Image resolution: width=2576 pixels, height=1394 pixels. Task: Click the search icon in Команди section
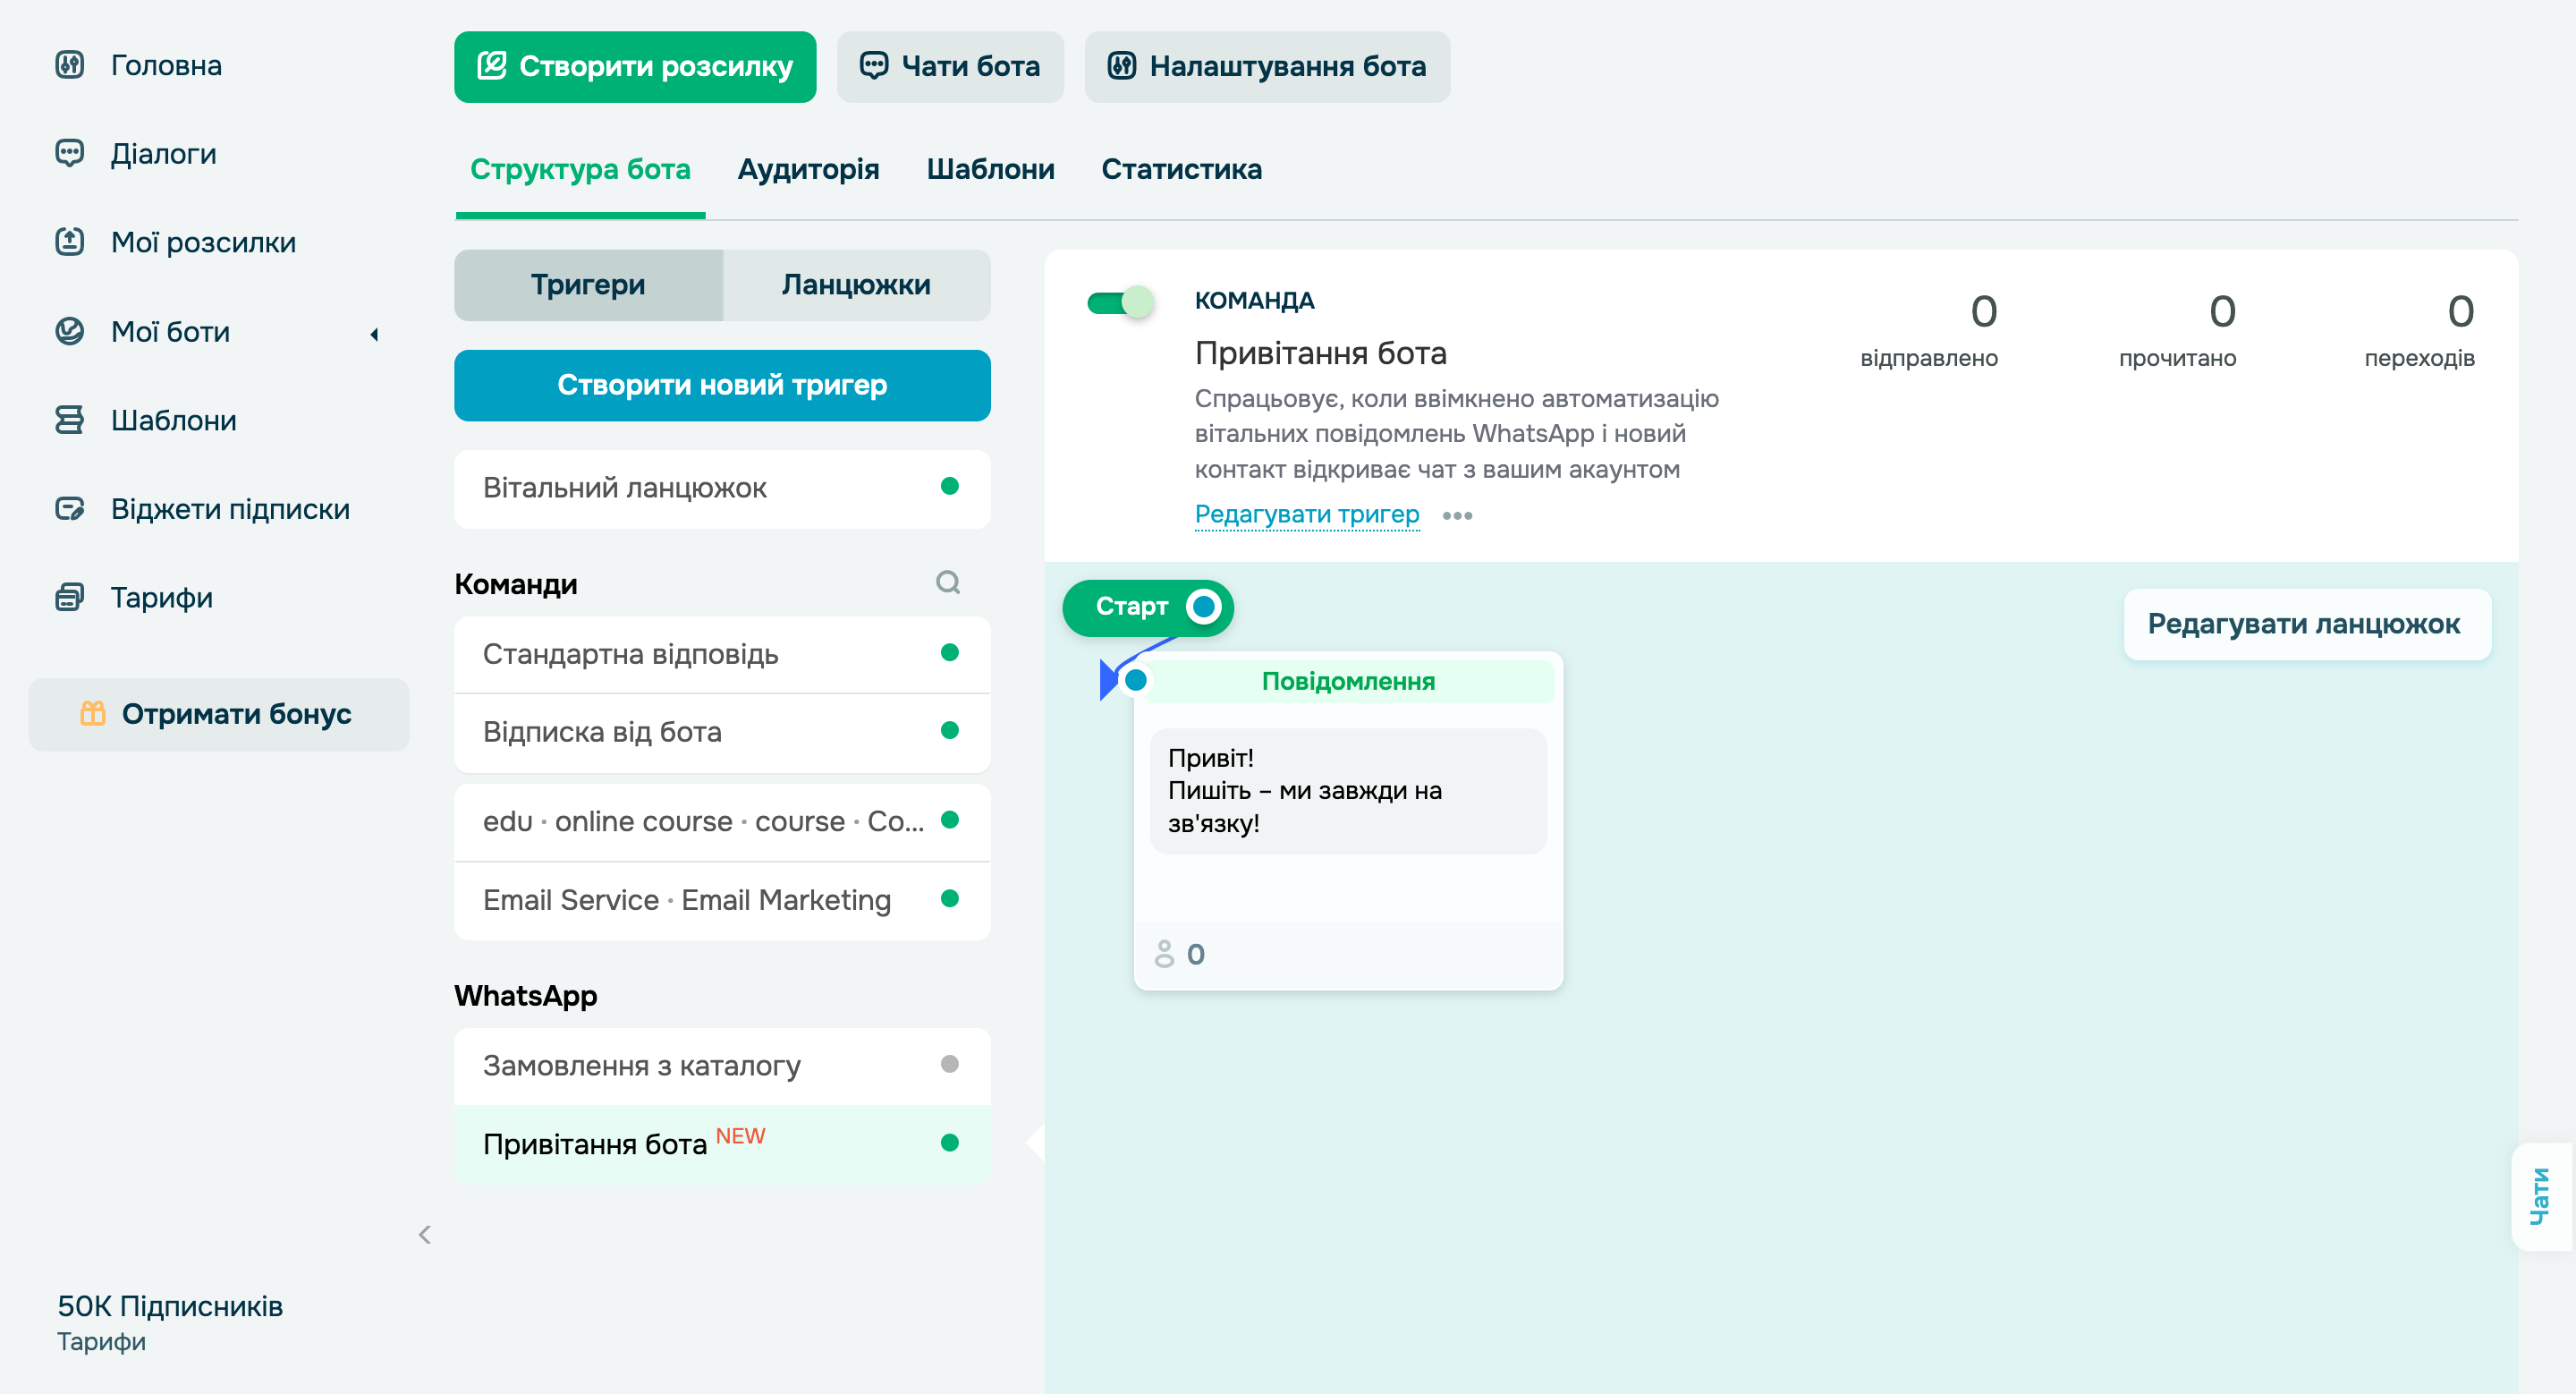click(948, 583)
